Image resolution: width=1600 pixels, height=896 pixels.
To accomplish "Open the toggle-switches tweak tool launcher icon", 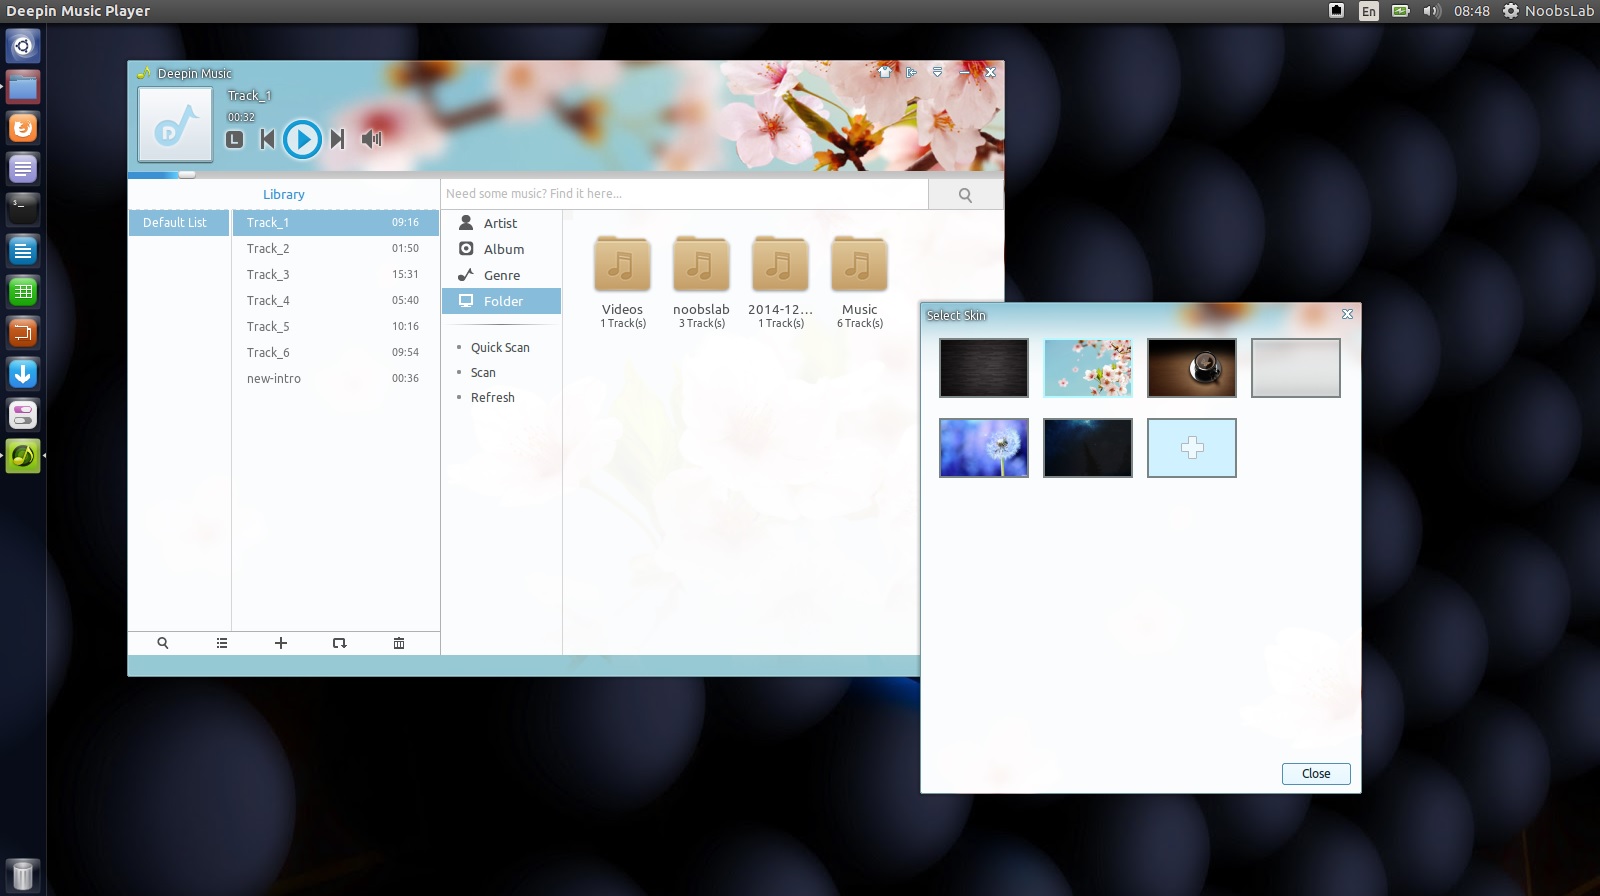I will (x=23, y=415).
